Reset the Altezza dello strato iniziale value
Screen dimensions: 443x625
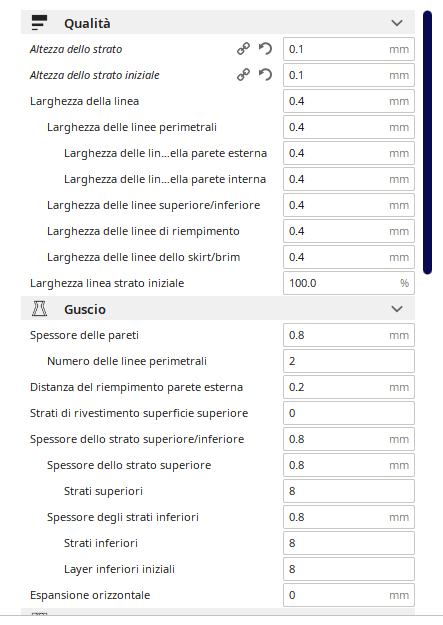coord(265,75)
